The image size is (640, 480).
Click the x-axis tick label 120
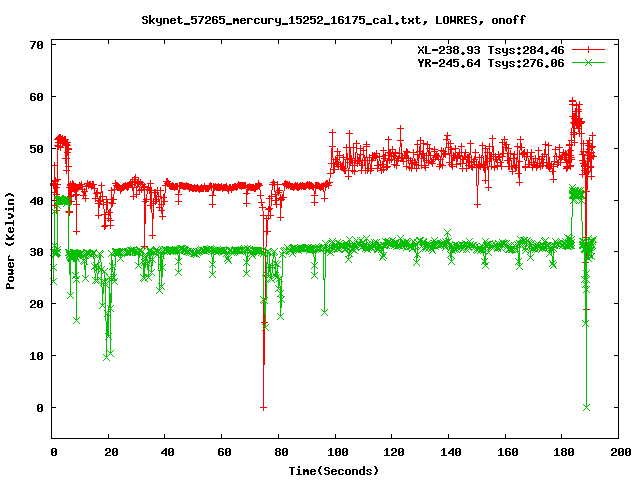[x=394, y=452]
